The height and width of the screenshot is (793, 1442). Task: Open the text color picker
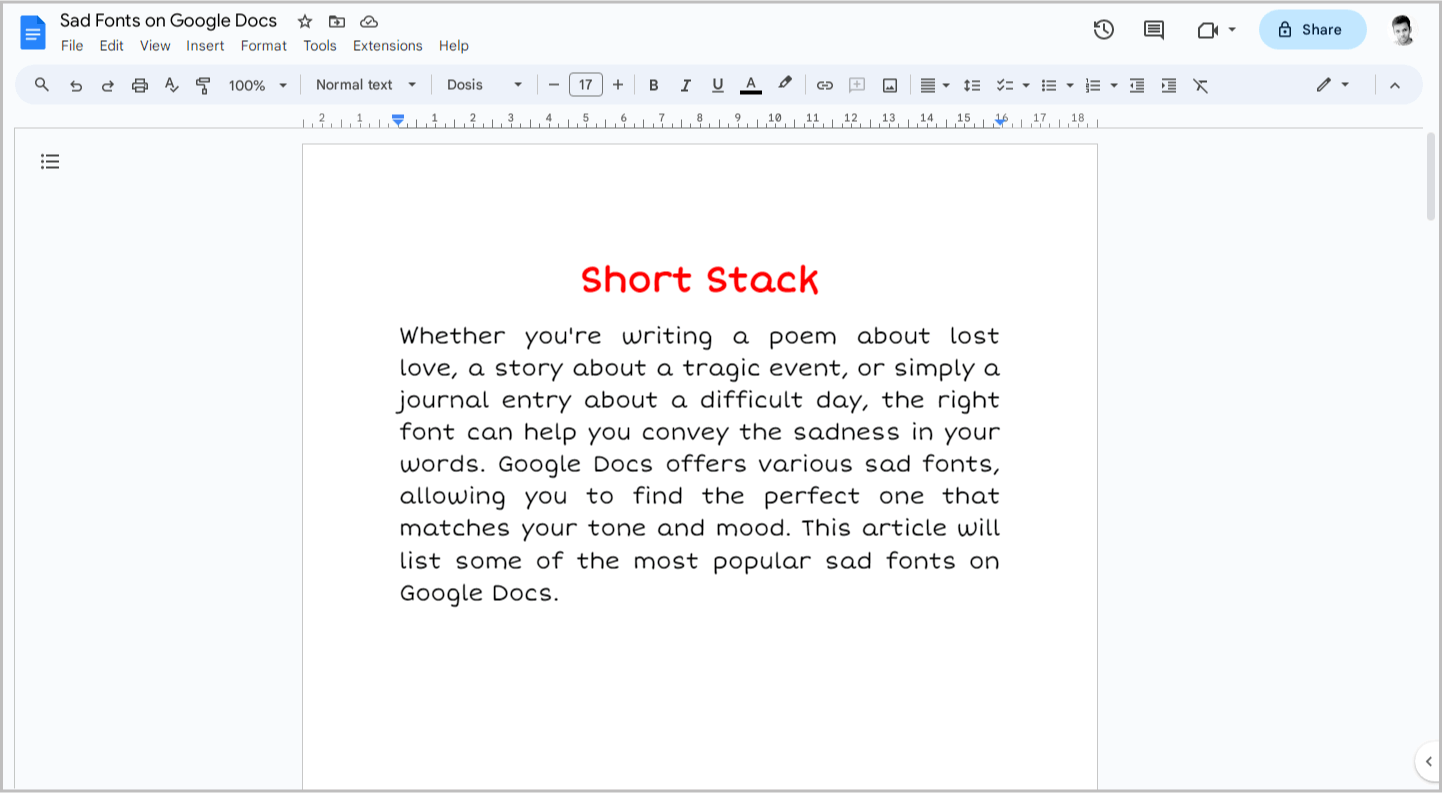click(x=751, y=86)
